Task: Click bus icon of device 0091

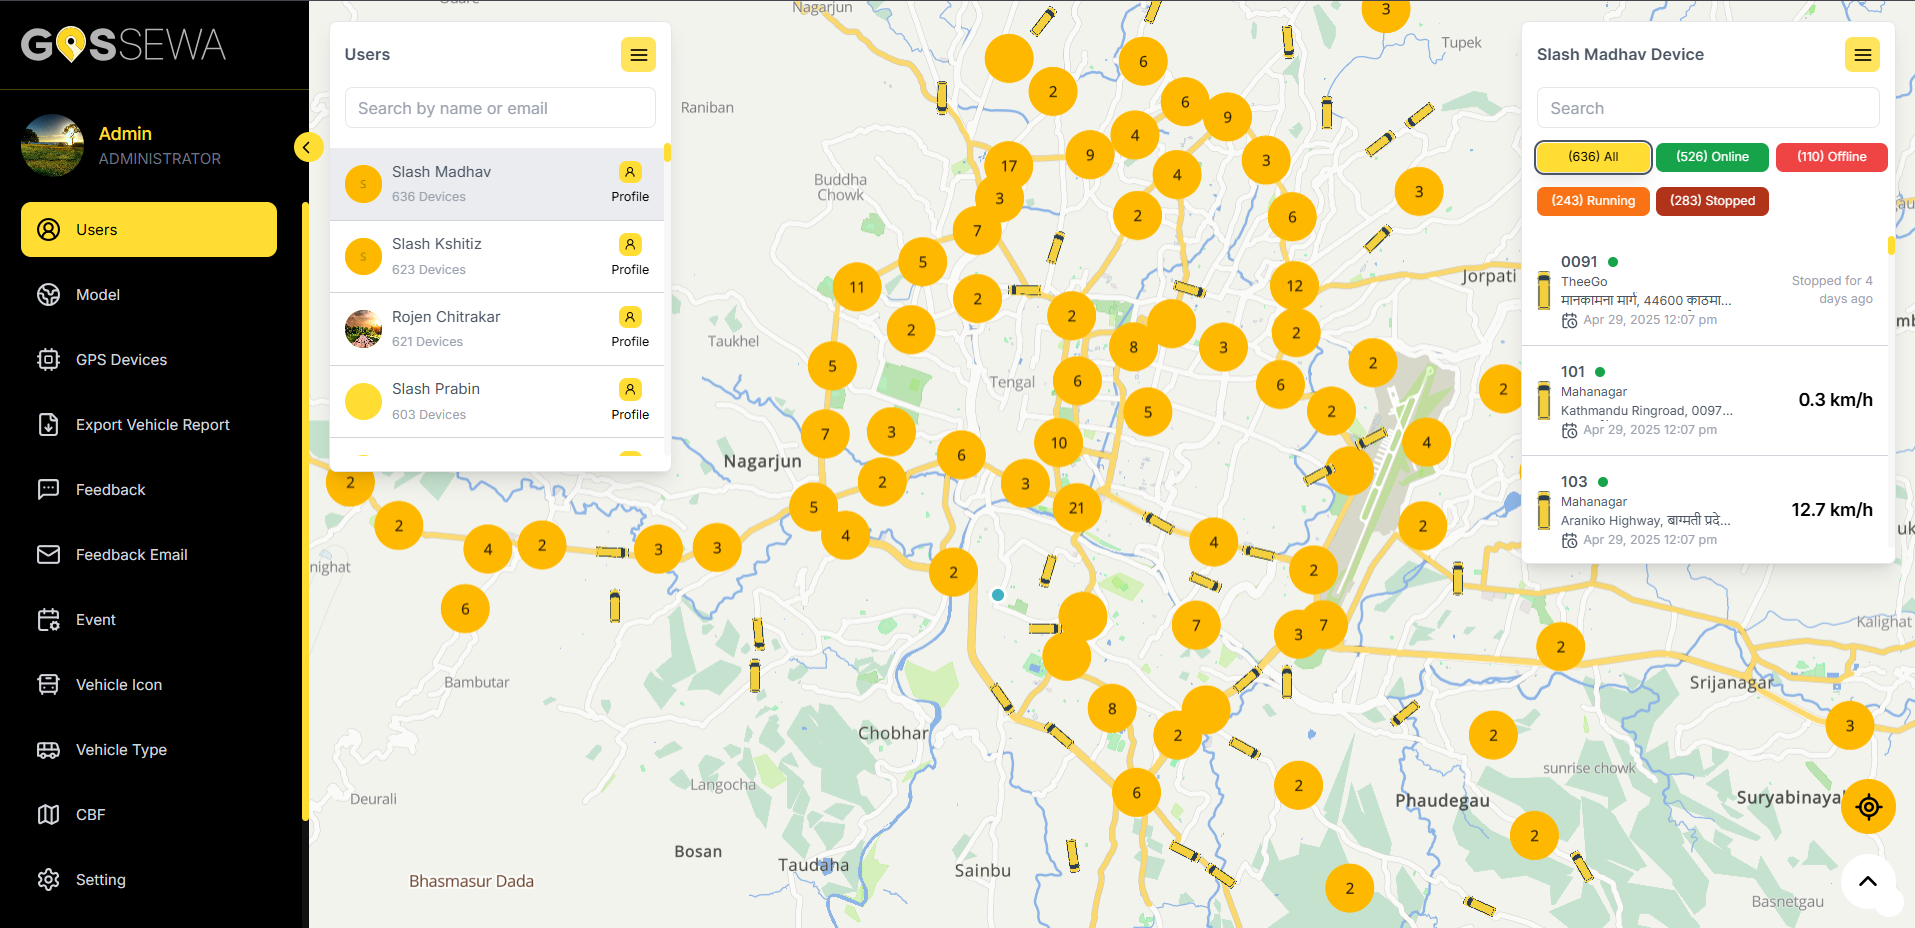Action: tap(1544, 290)
